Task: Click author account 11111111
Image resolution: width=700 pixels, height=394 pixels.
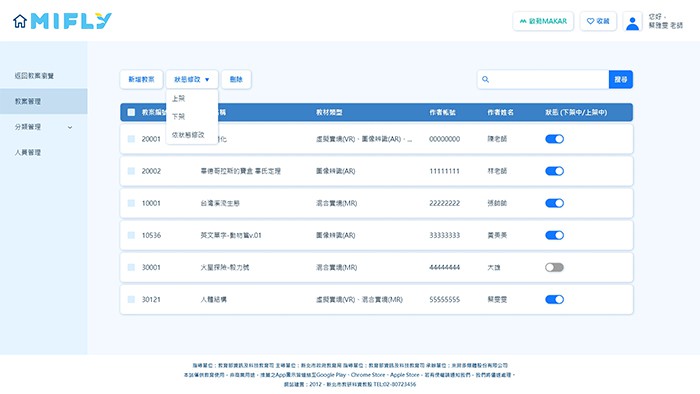Action: click(x=444, y=171)
